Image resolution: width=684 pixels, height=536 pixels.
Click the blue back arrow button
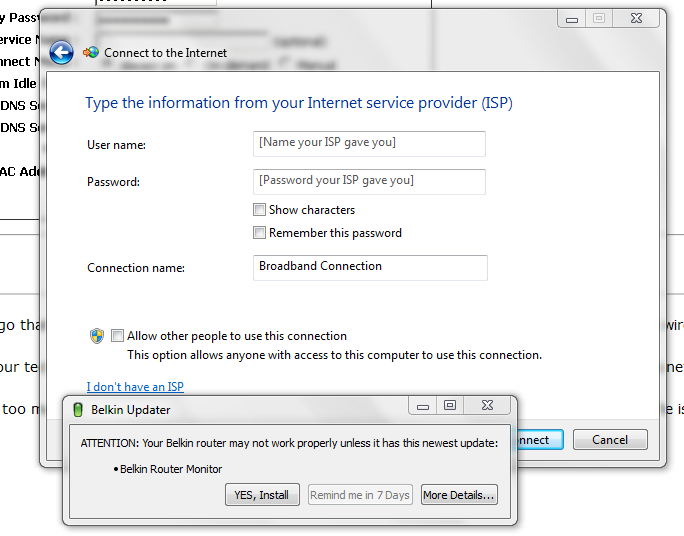tap(61, 53)
